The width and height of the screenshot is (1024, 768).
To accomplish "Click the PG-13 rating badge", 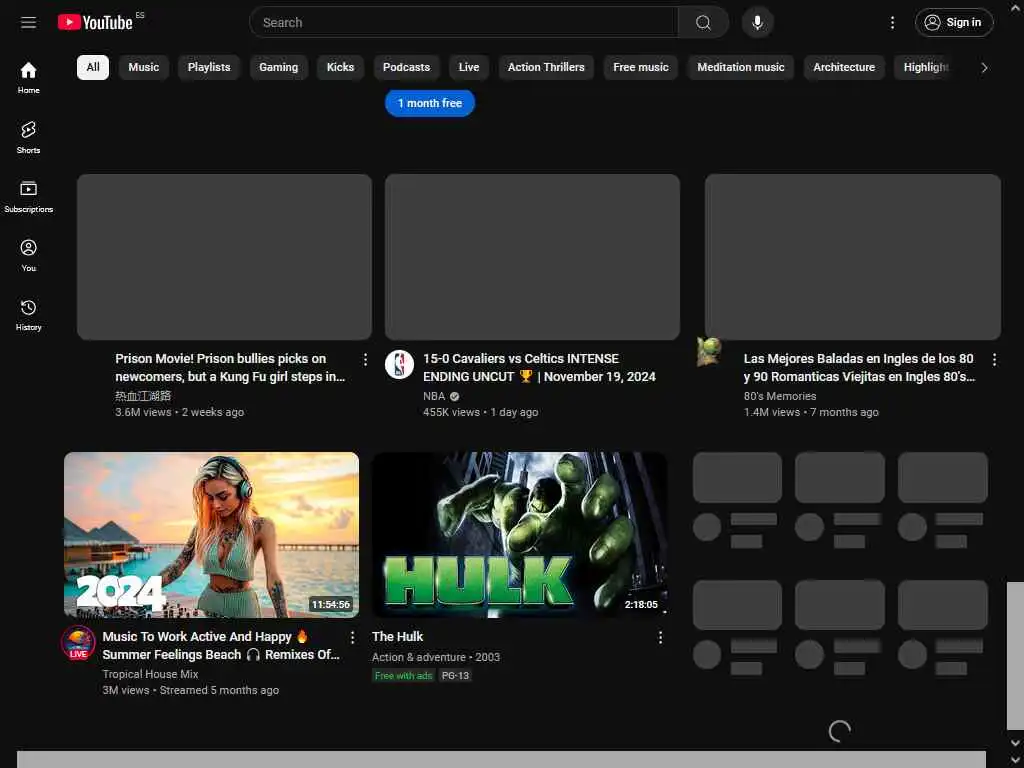I will coord(455,676).
